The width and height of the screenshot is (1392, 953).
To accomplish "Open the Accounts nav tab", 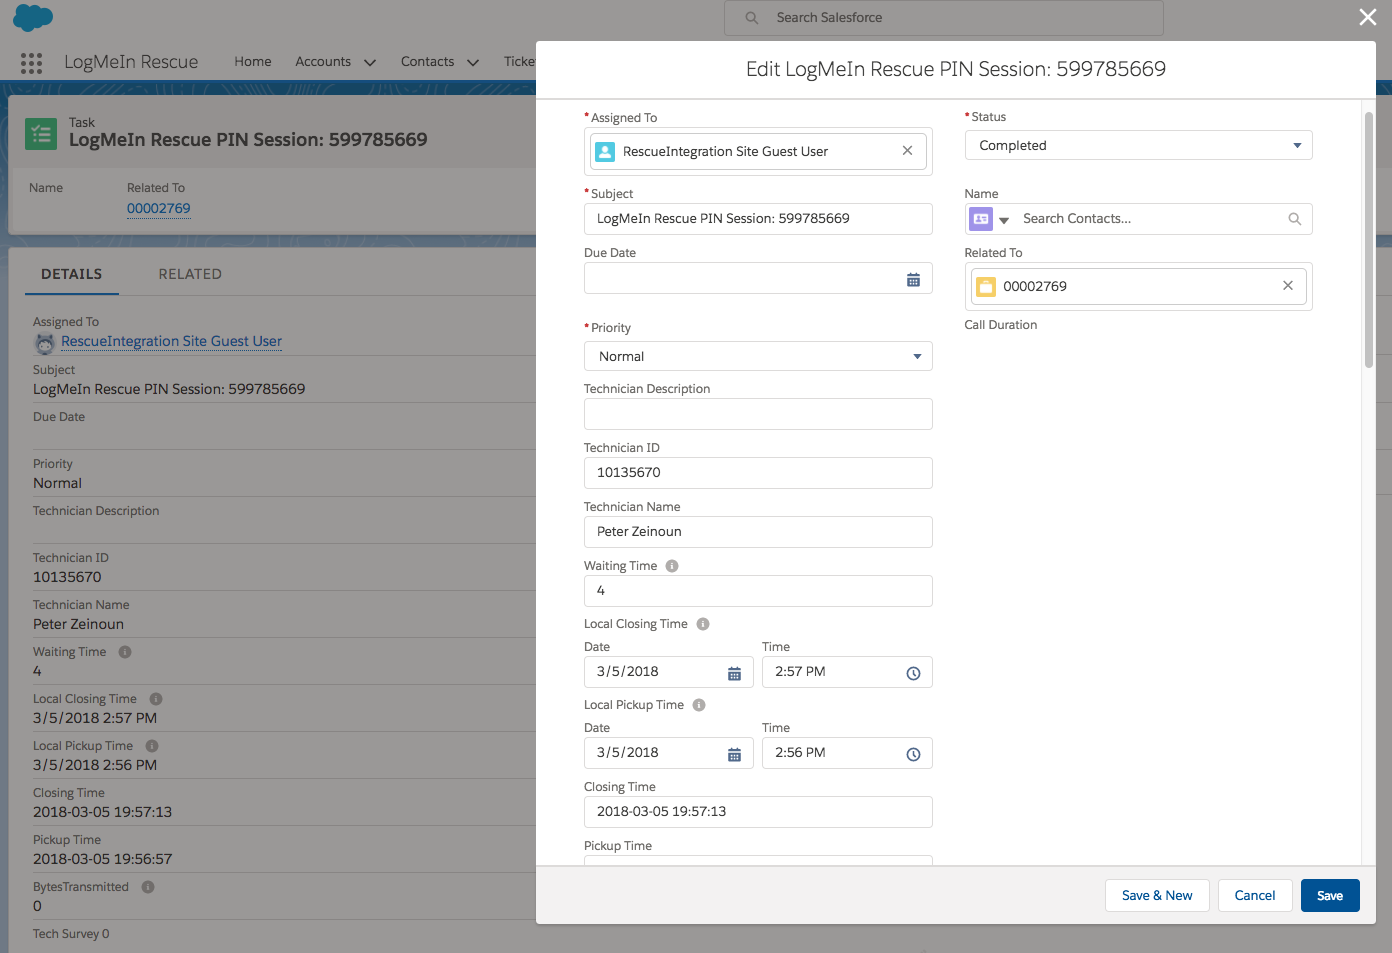I will [x=323, y=61].
